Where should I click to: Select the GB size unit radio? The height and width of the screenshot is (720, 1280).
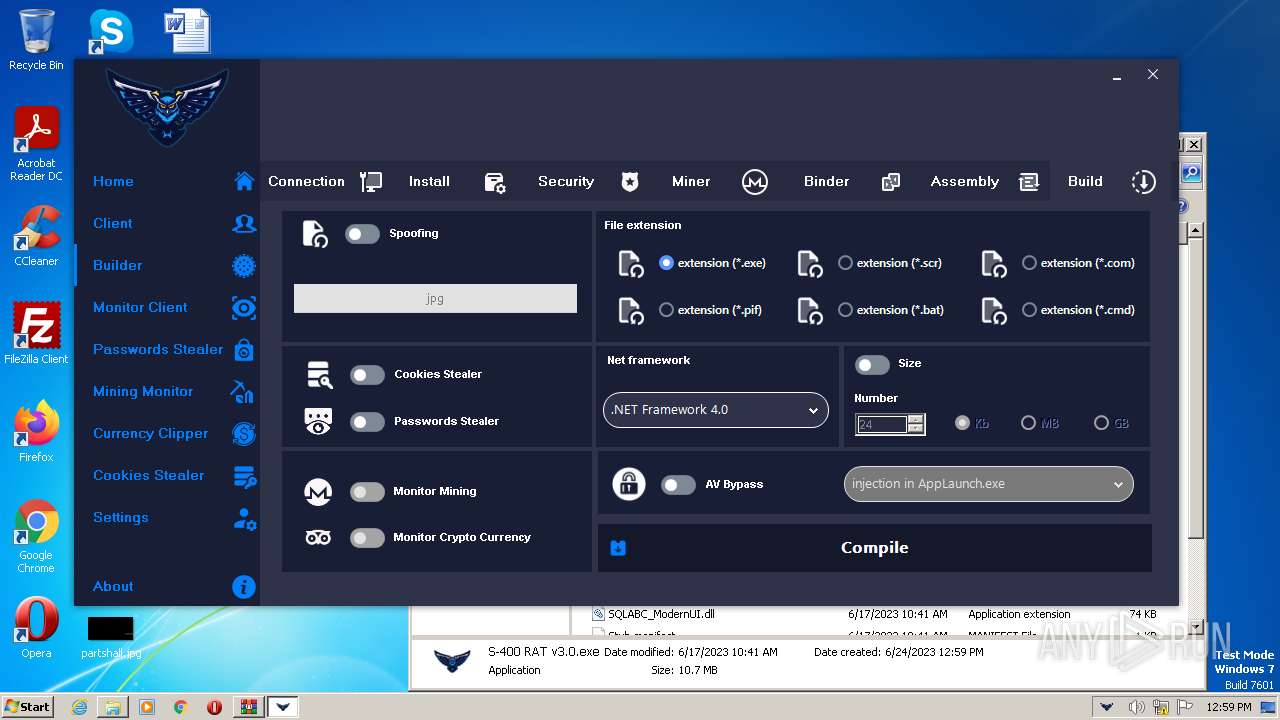coord(1101,423)
